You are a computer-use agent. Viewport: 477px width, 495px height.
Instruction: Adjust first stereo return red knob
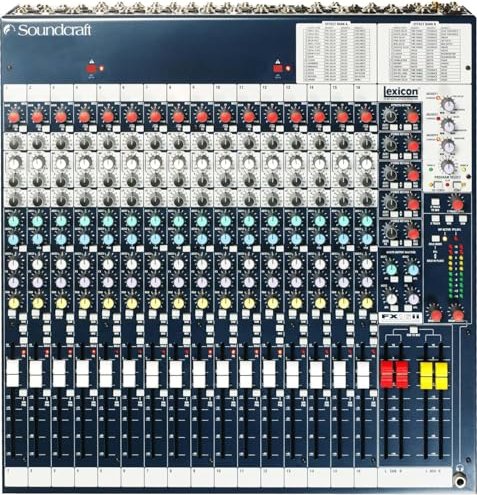click(x=413, y=117)
